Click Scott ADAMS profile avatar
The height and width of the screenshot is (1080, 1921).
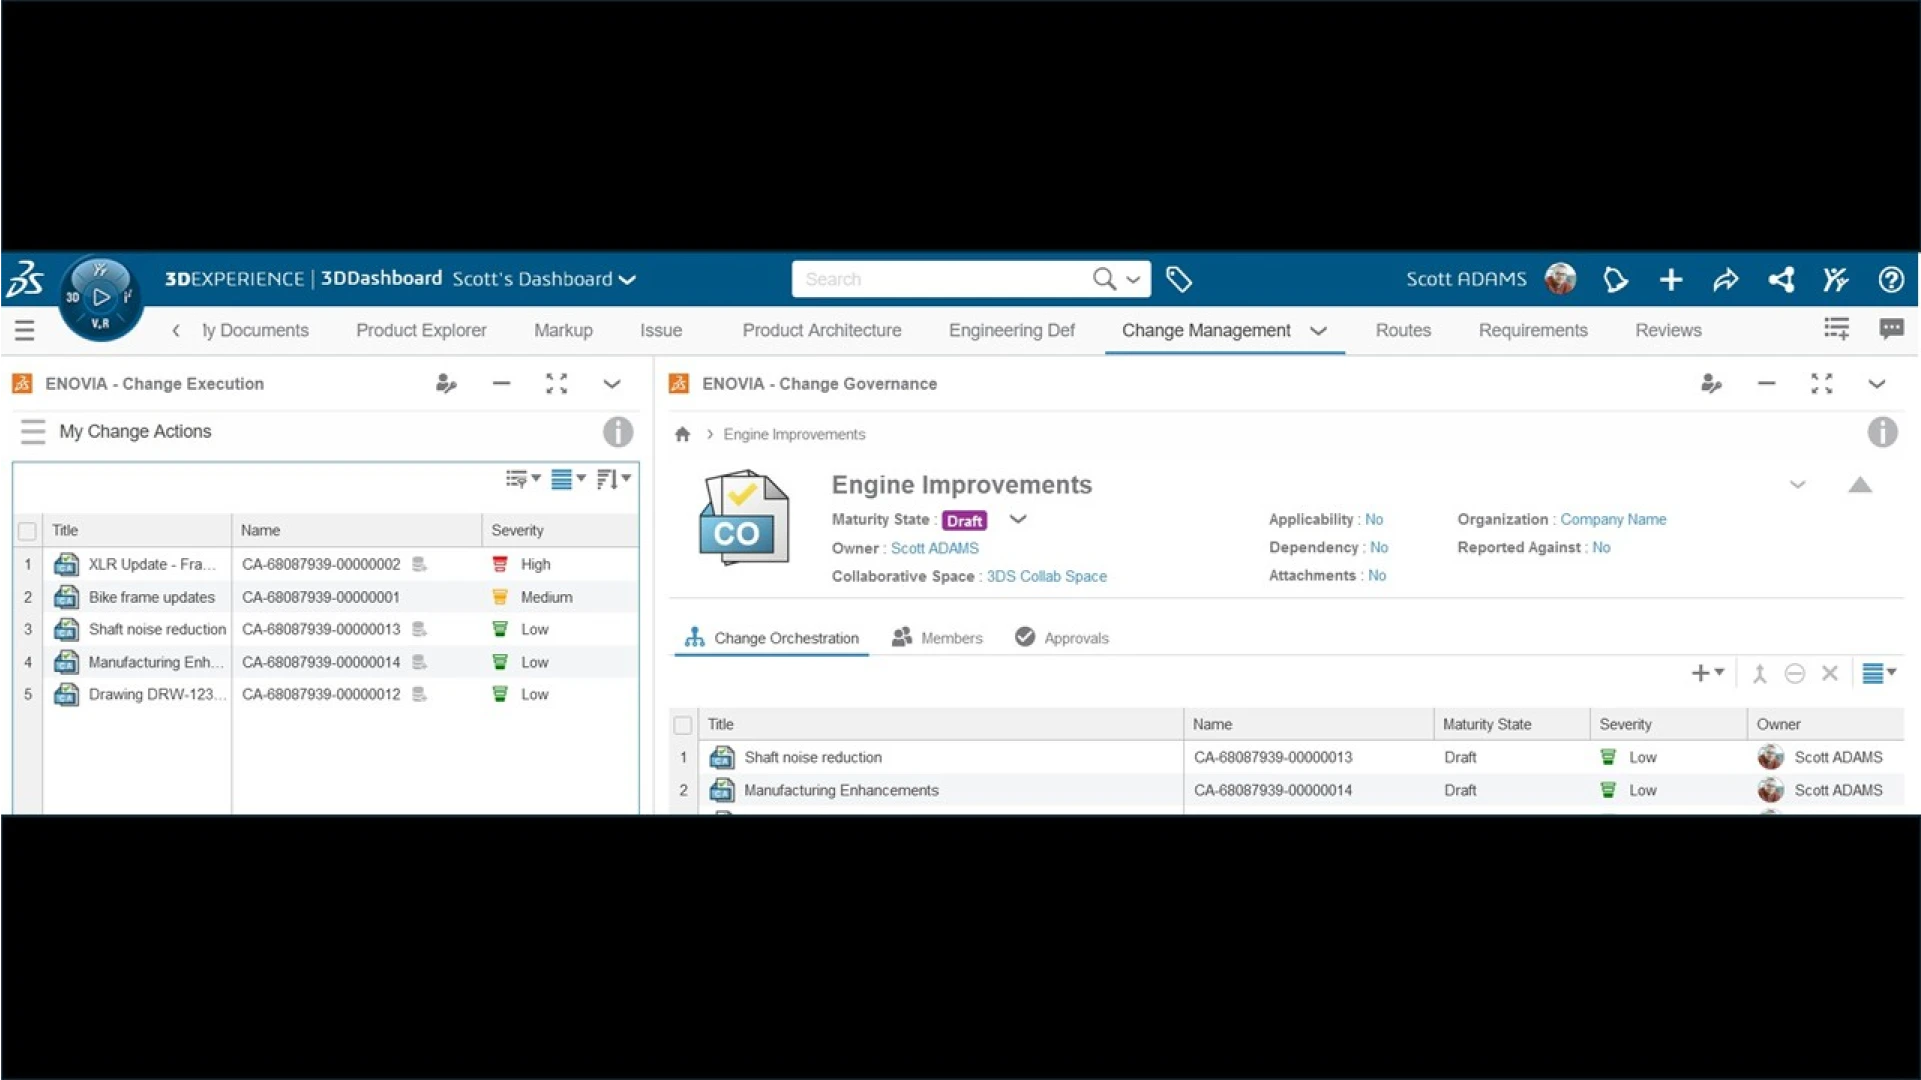(x=1560, y=279)
